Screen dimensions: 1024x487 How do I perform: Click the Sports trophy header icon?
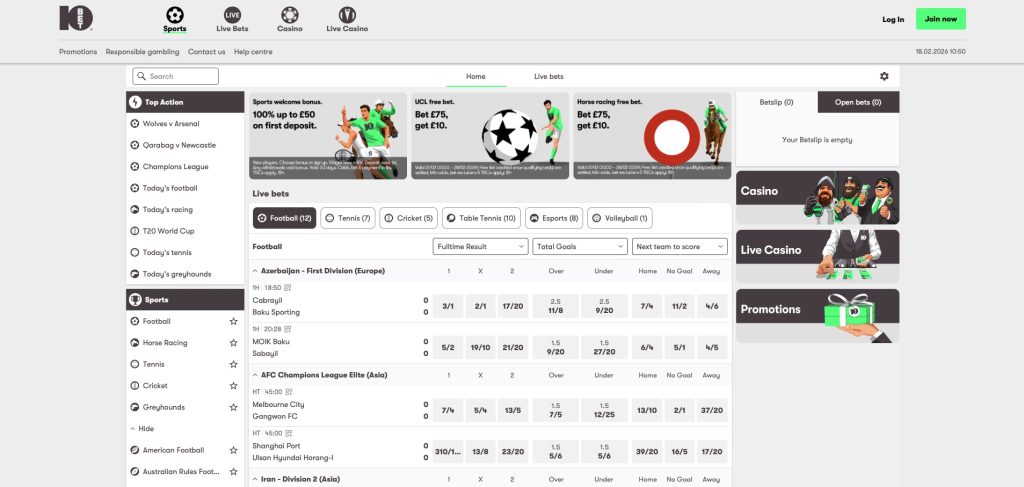click(x=135, y=300)
